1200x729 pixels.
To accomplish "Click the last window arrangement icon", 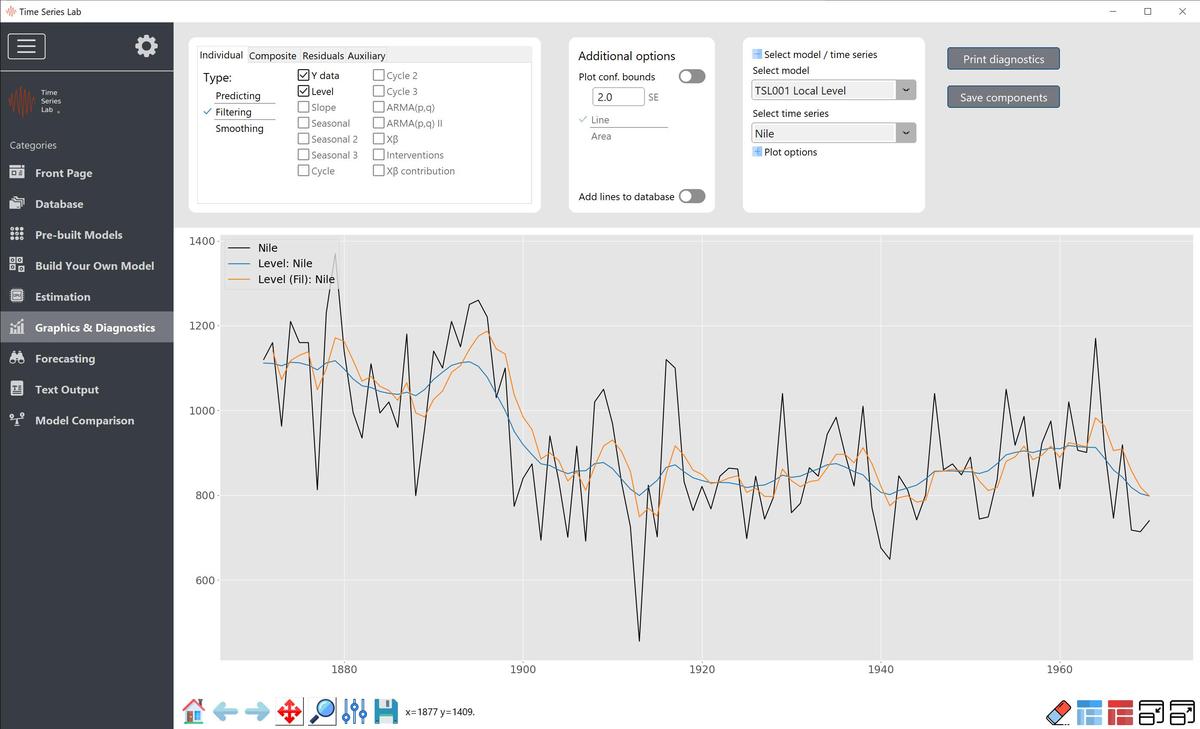I will (1182, 712).
